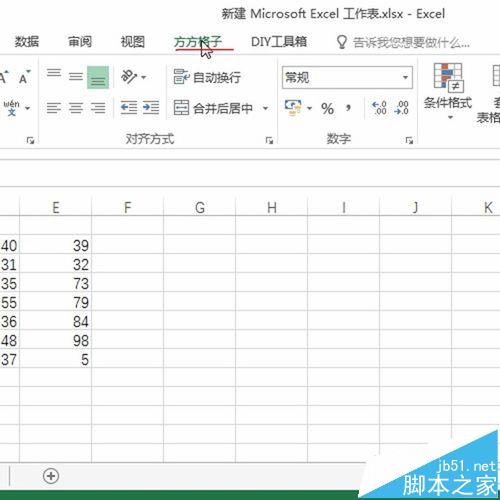Select column E header
This screenshot has height=500, width=500.
pyautogui.click(x=56, y=207)
